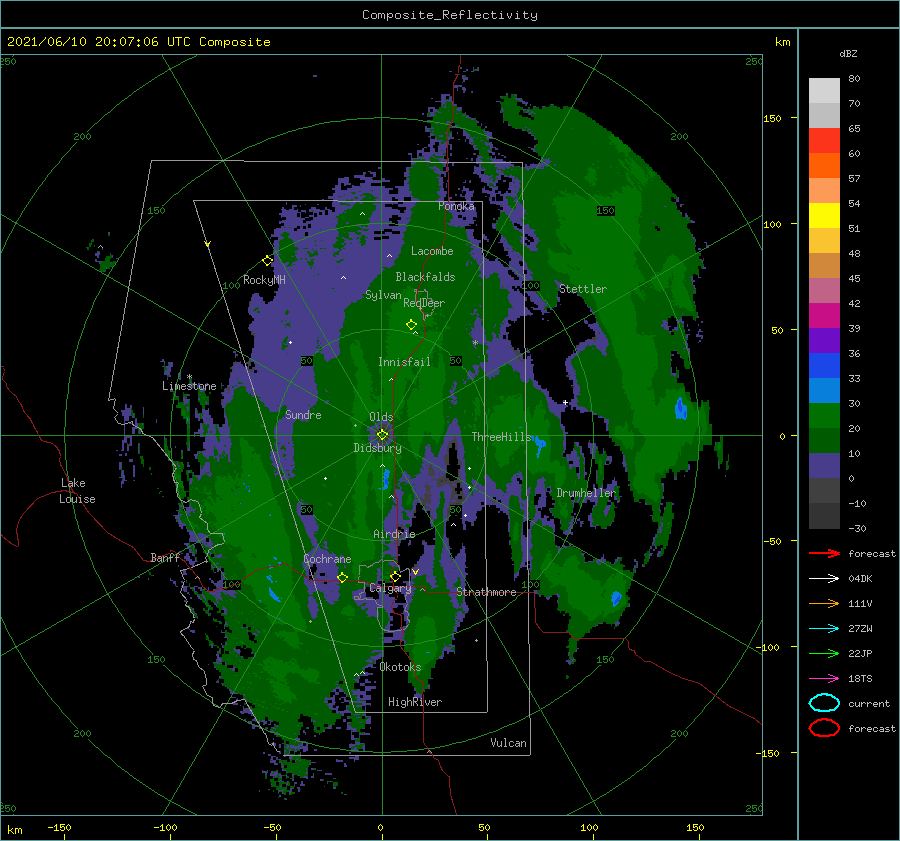Viewport: 900px width, 841px height.
Task: Click the Ponoka town label
Action: point(456,206)
